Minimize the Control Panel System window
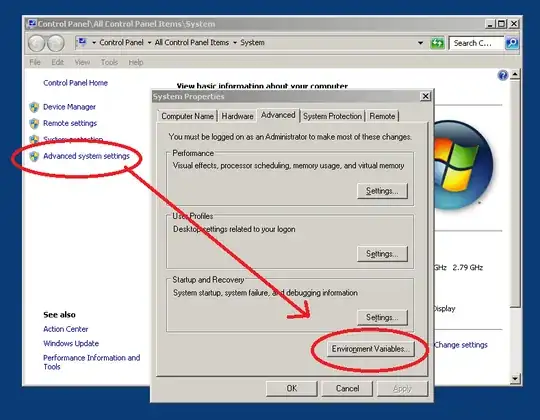 (490, 24)
